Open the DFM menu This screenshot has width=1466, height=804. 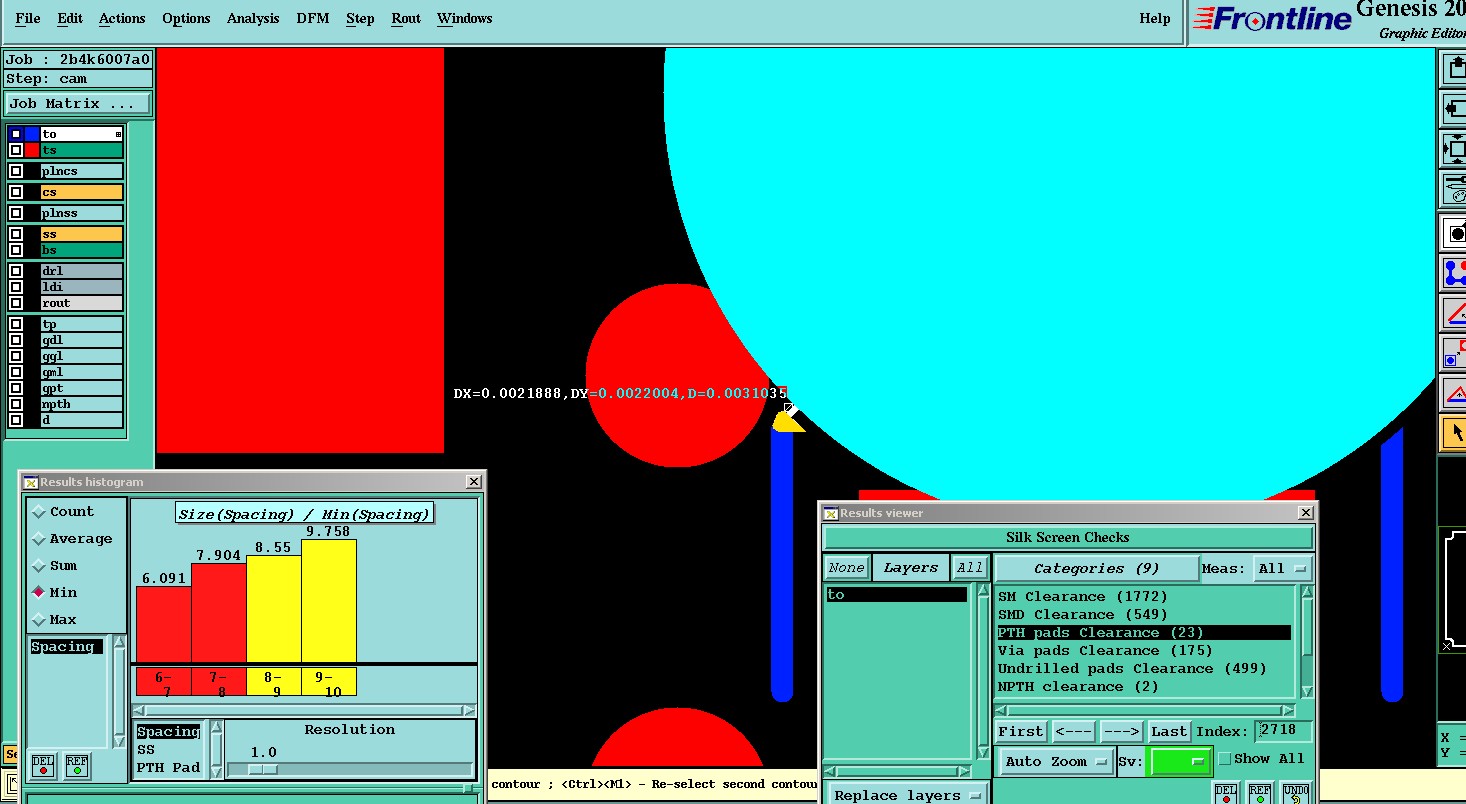(x=313, y=19)
